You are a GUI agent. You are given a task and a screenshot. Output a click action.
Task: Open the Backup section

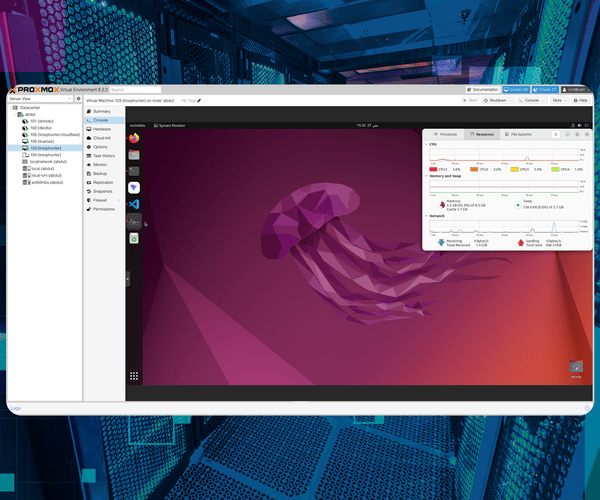coord(104,174)
